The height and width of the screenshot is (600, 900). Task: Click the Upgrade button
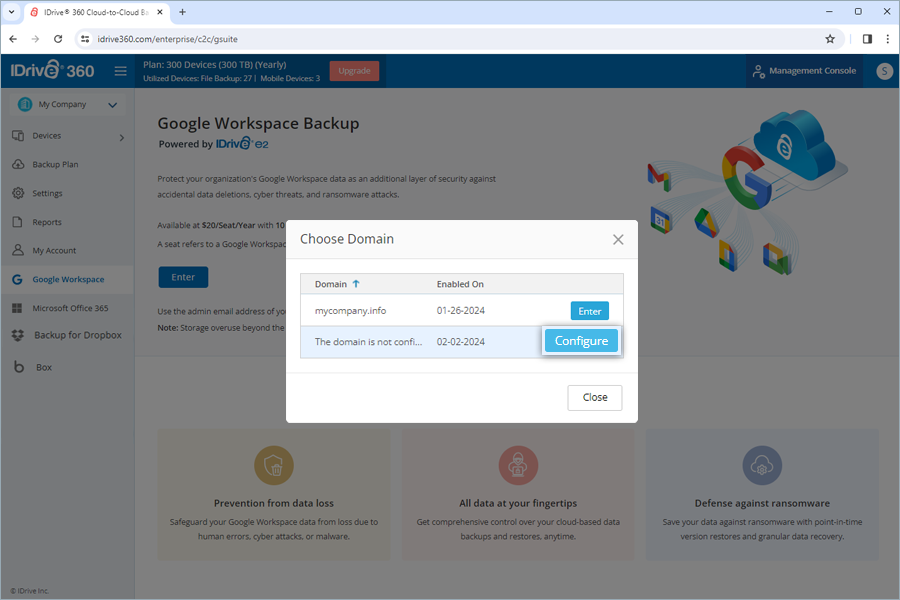click(356, 71)
